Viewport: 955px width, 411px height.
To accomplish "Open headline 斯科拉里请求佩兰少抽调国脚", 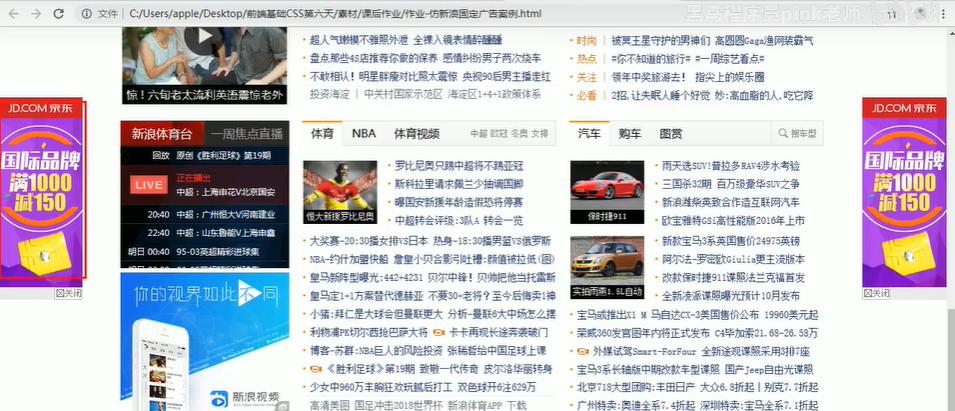I will click(459, 184).
